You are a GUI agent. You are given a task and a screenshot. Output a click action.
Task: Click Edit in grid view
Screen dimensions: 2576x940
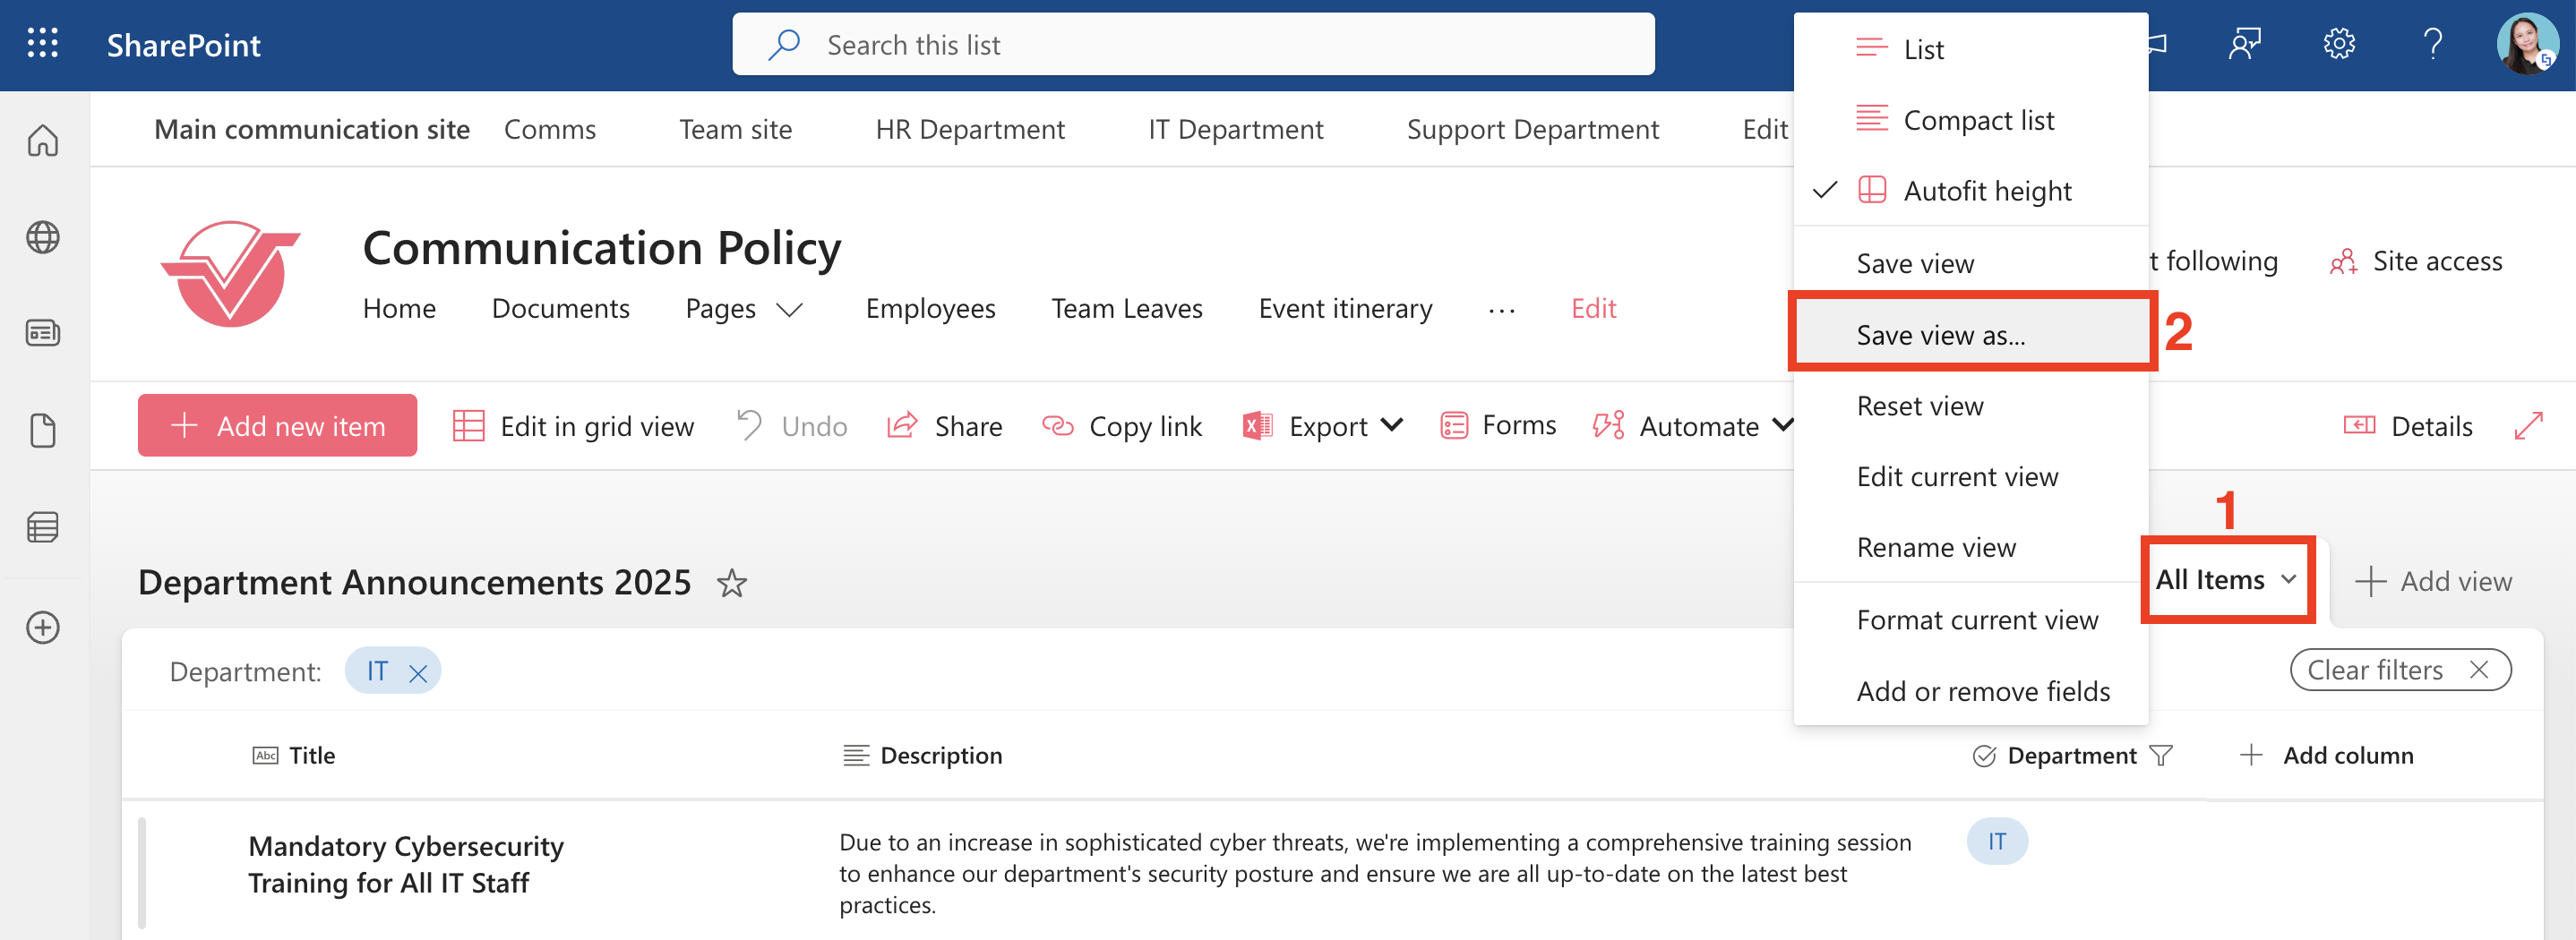(x=573, y=426)
